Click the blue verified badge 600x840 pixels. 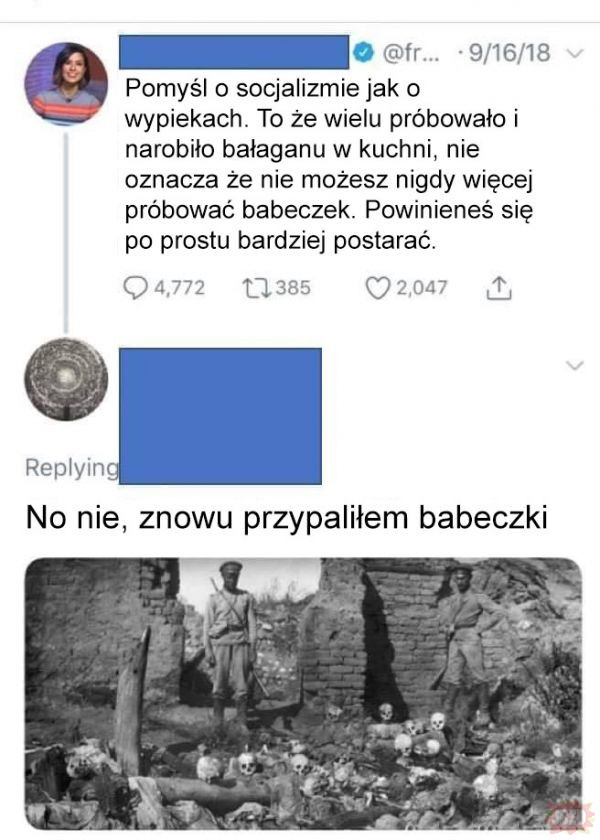364,52
